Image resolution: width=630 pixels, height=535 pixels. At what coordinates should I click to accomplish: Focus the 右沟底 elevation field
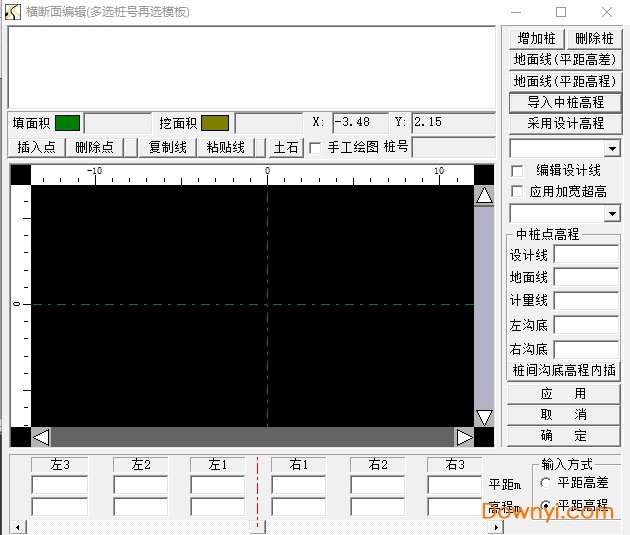586,349
